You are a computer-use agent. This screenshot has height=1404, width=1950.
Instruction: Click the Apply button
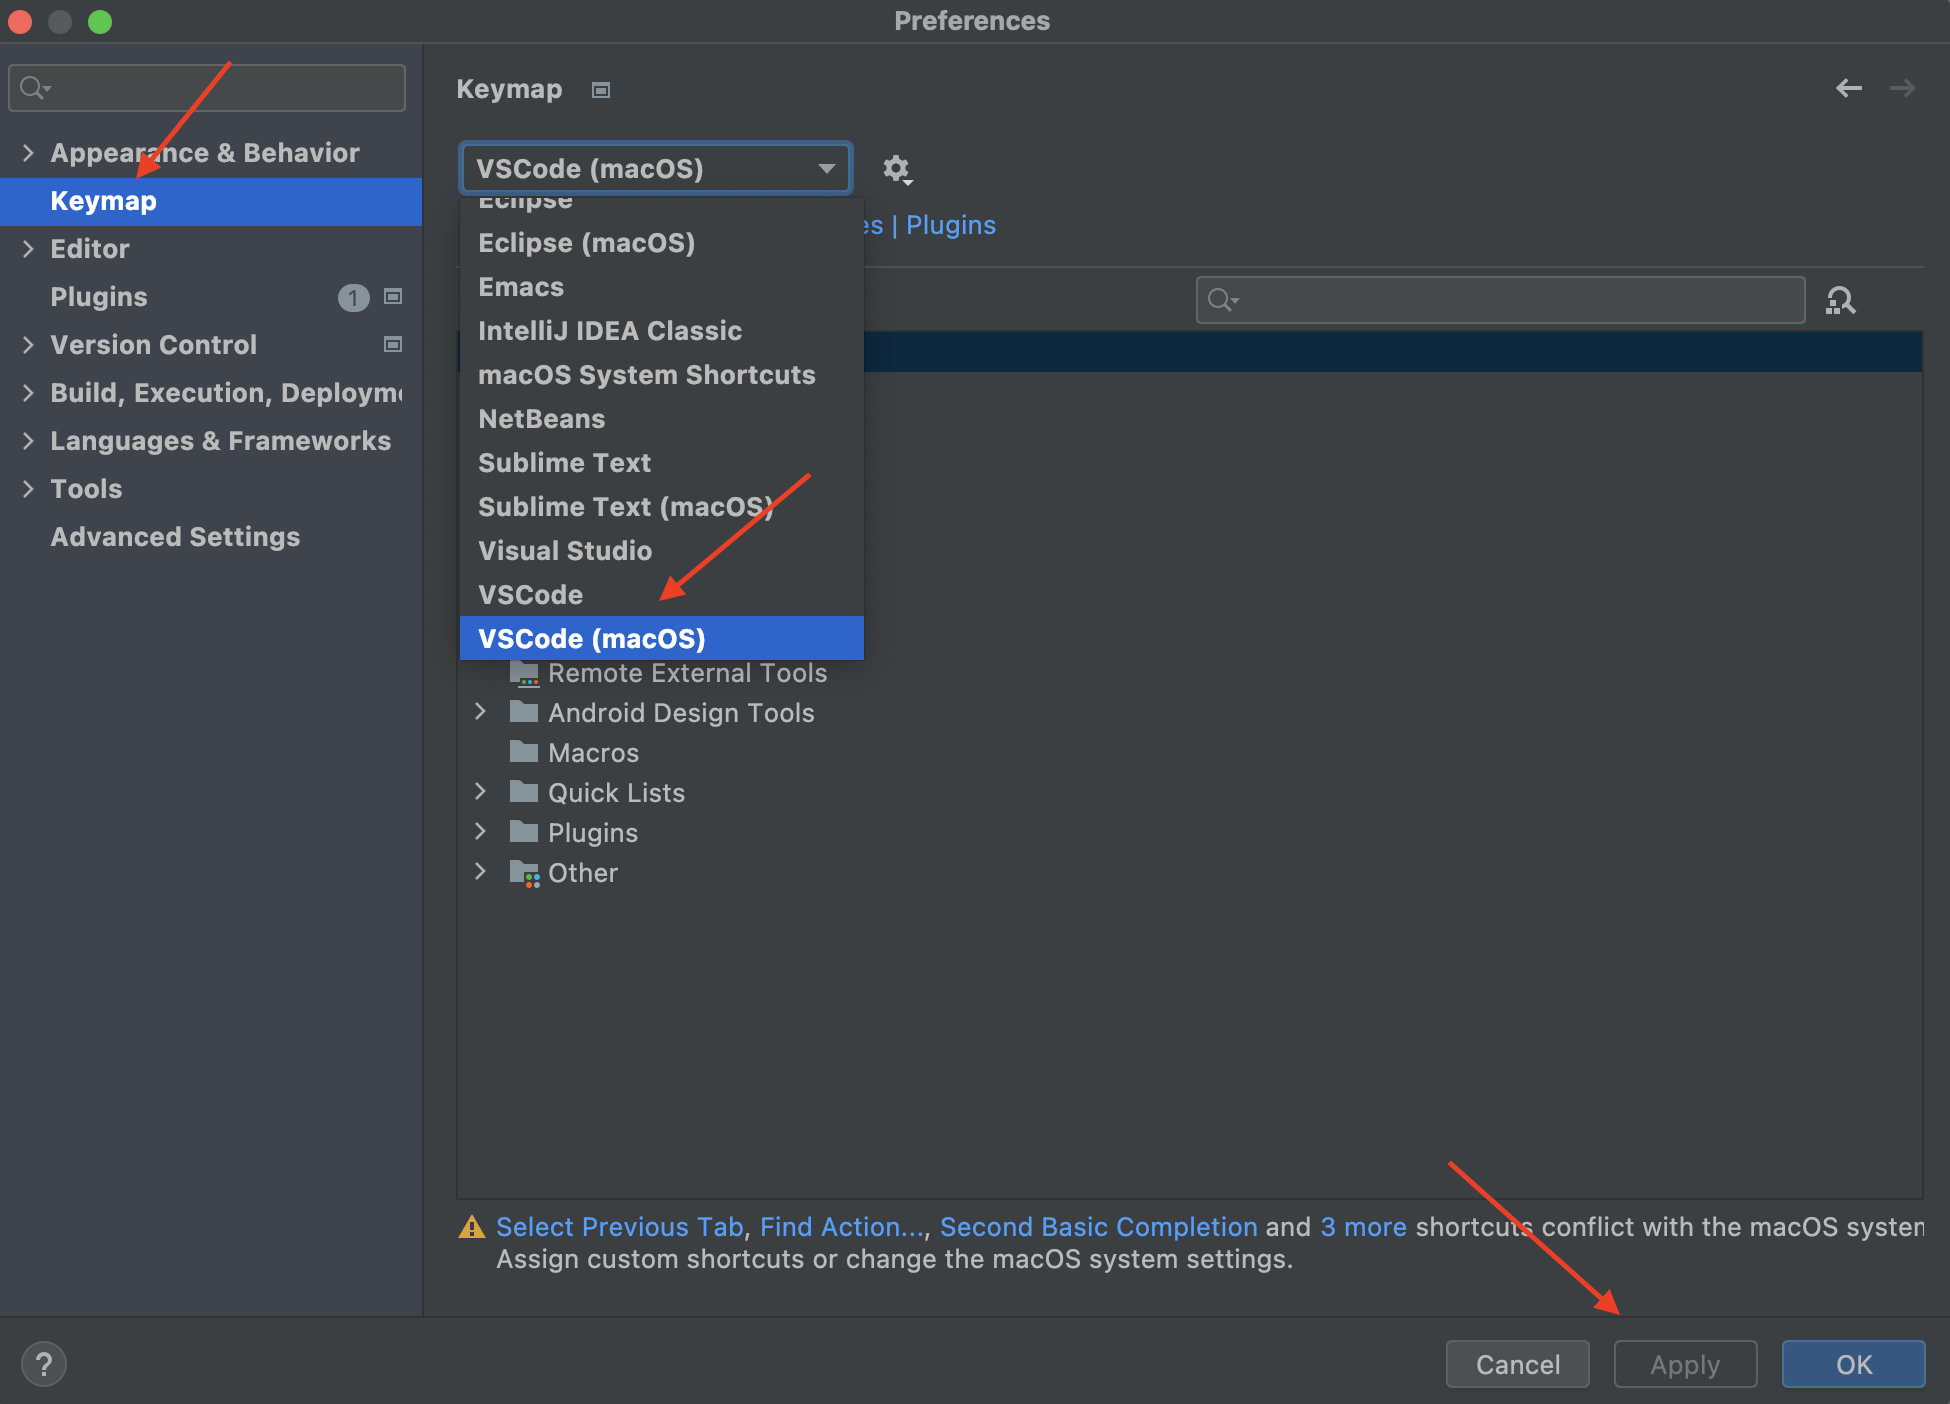1685,1364
